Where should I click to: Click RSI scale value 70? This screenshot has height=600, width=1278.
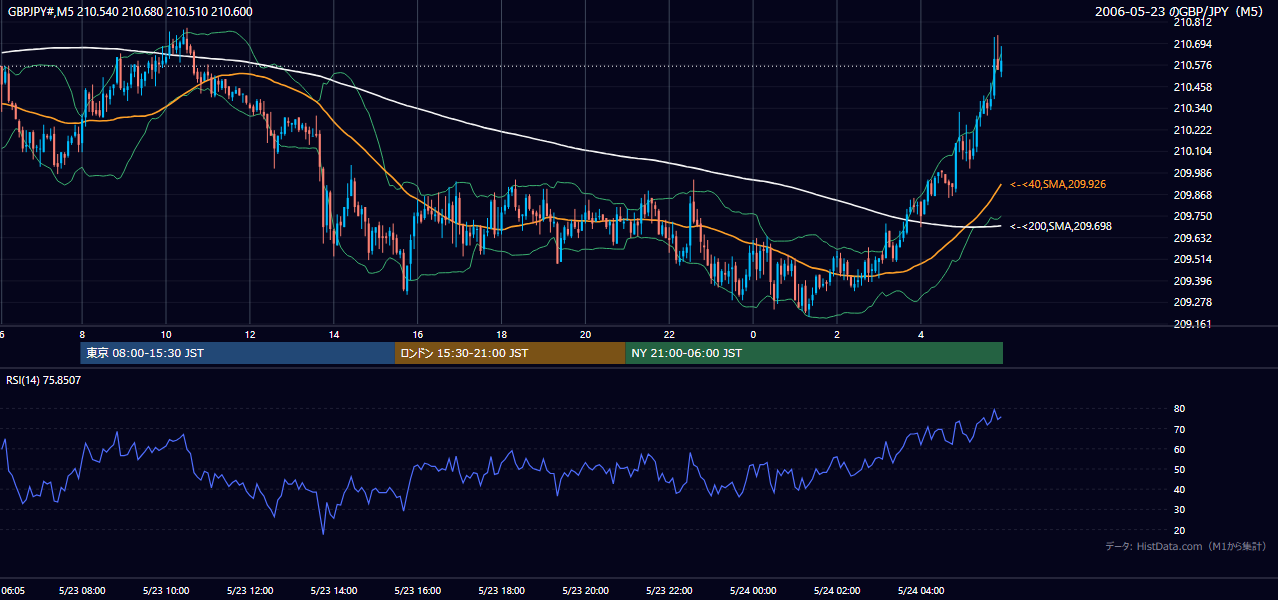pos(1180,429)
